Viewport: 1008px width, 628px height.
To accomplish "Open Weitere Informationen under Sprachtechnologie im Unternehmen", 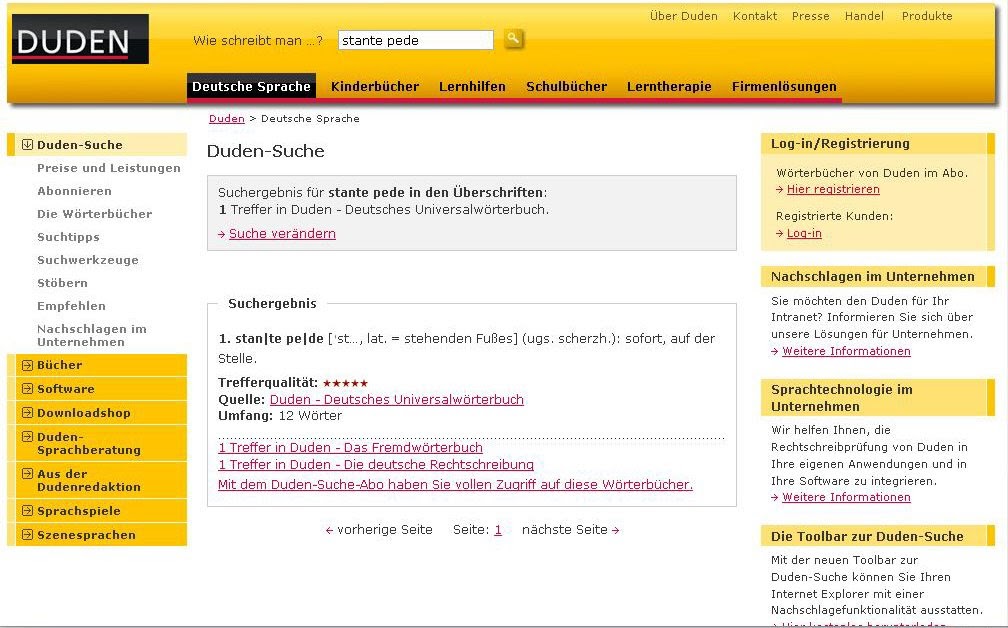I will [846, 497].
